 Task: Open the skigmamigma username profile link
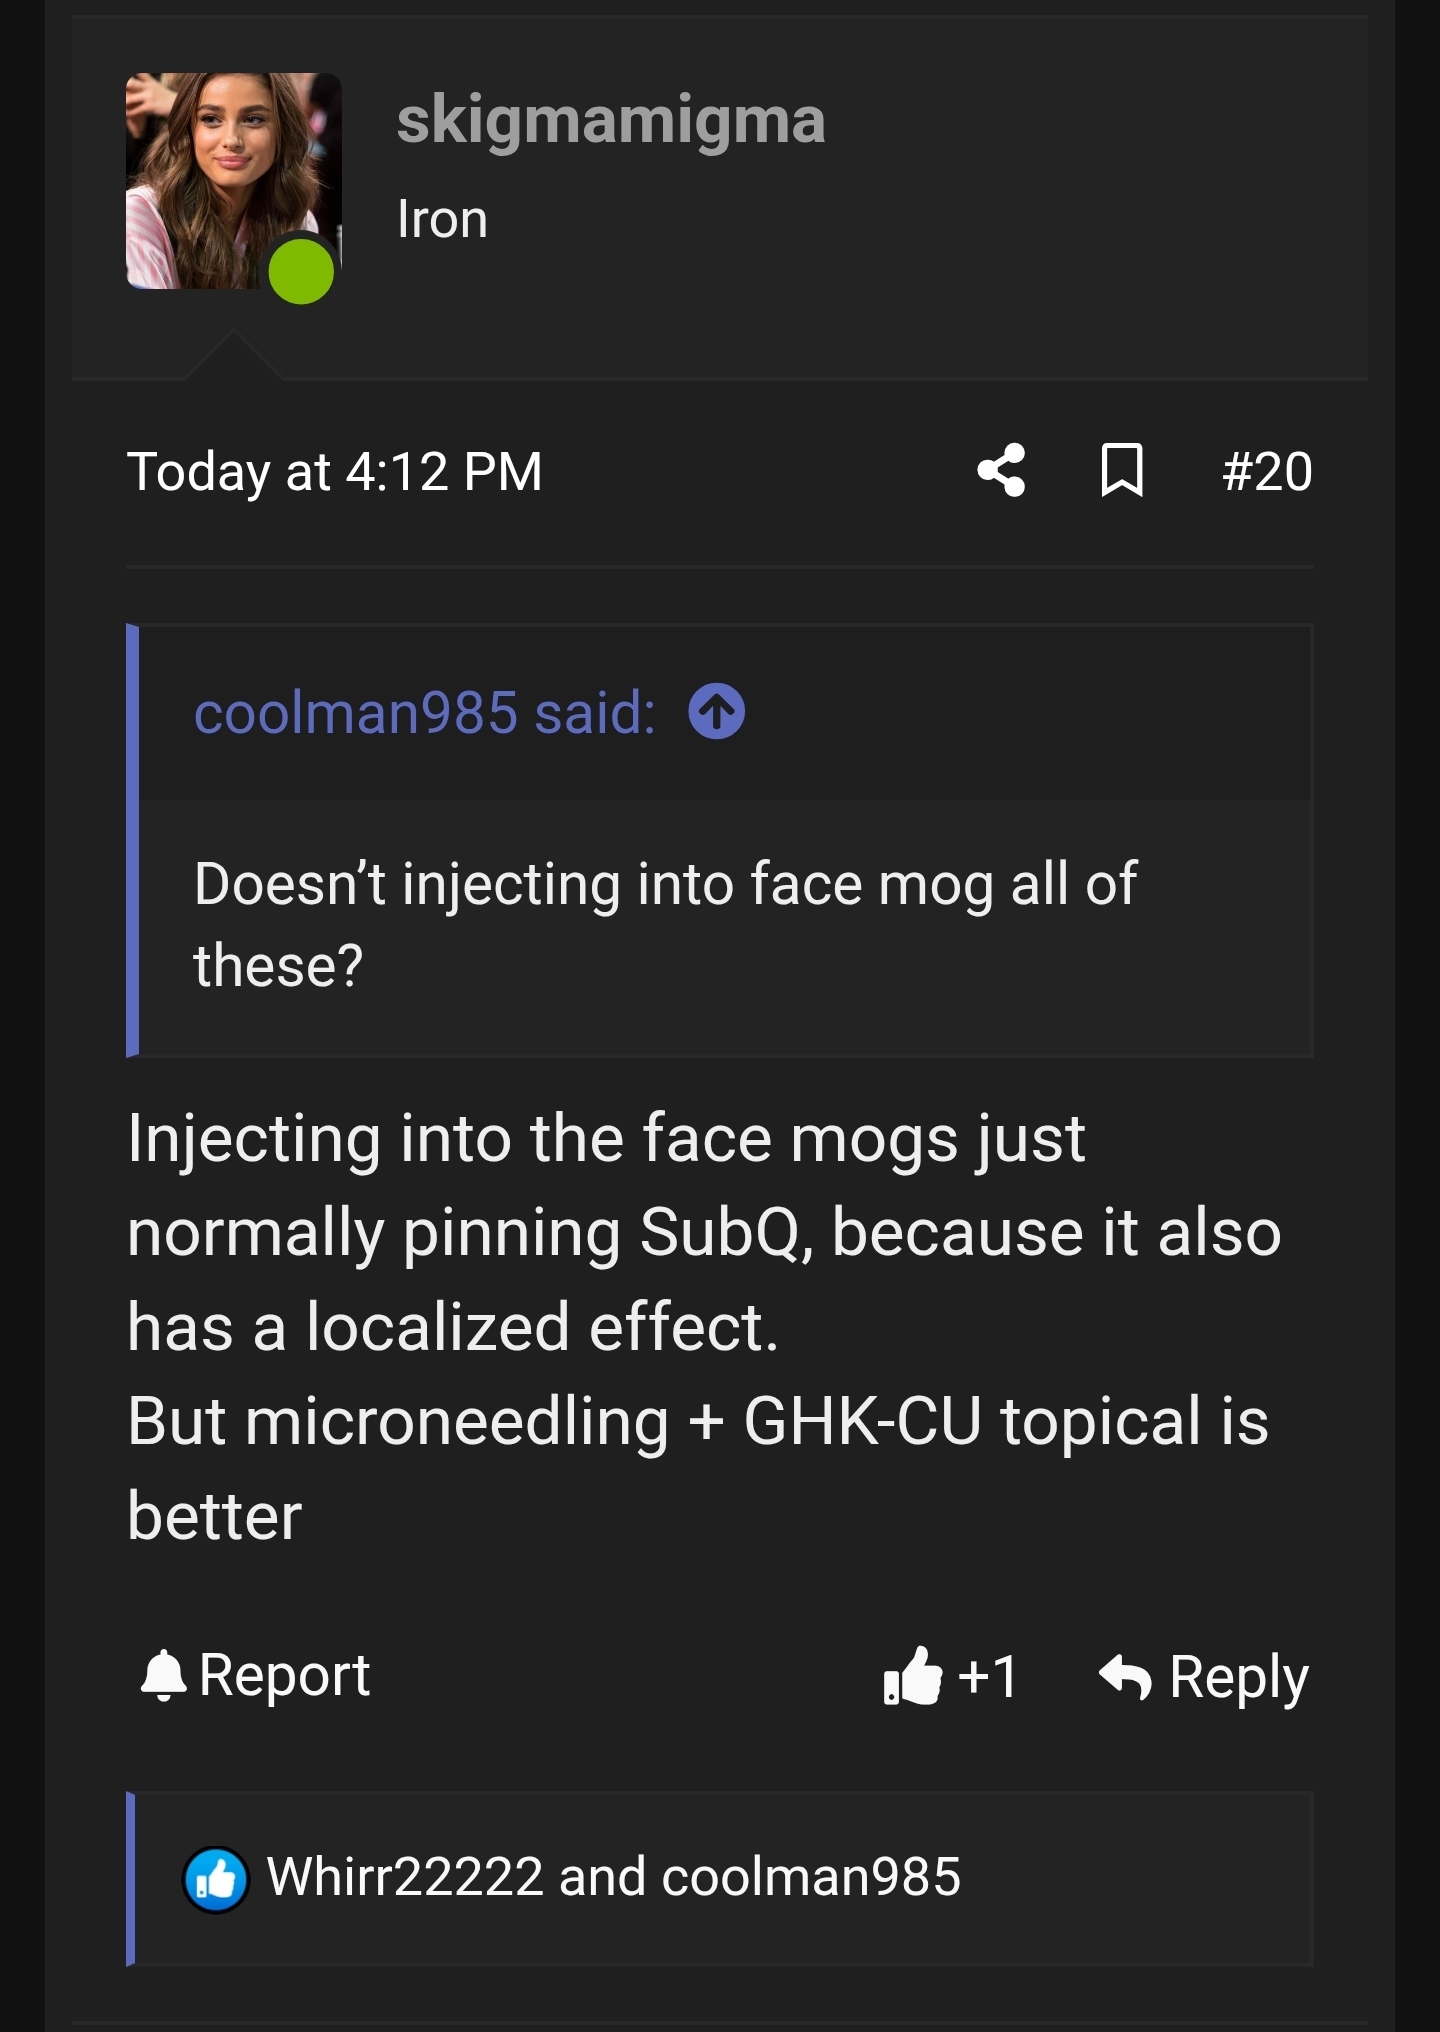coord(610,120)
